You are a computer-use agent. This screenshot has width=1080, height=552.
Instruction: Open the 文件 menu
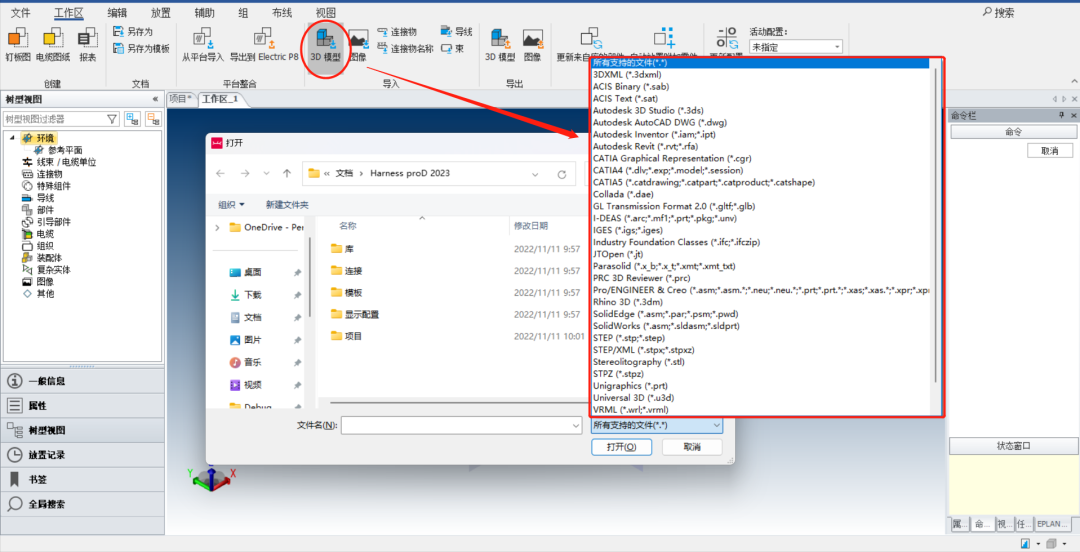coord(21,12)
